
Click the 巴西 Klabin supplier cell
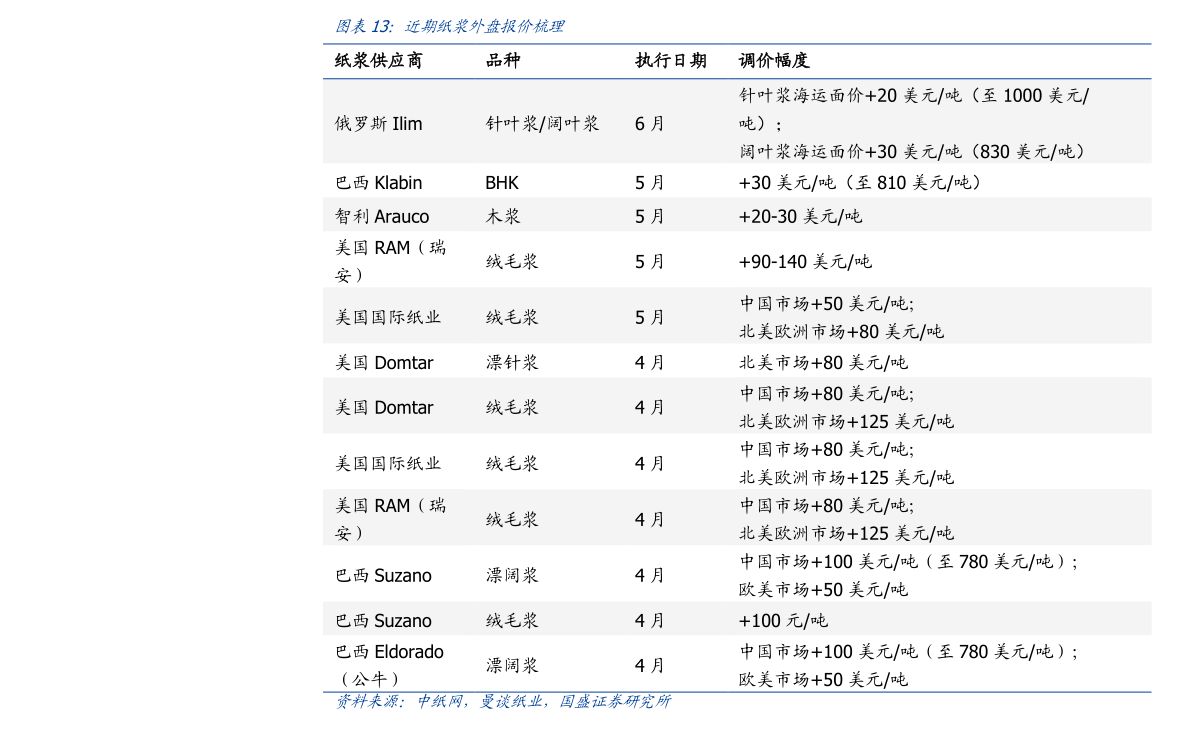point(378,182)
